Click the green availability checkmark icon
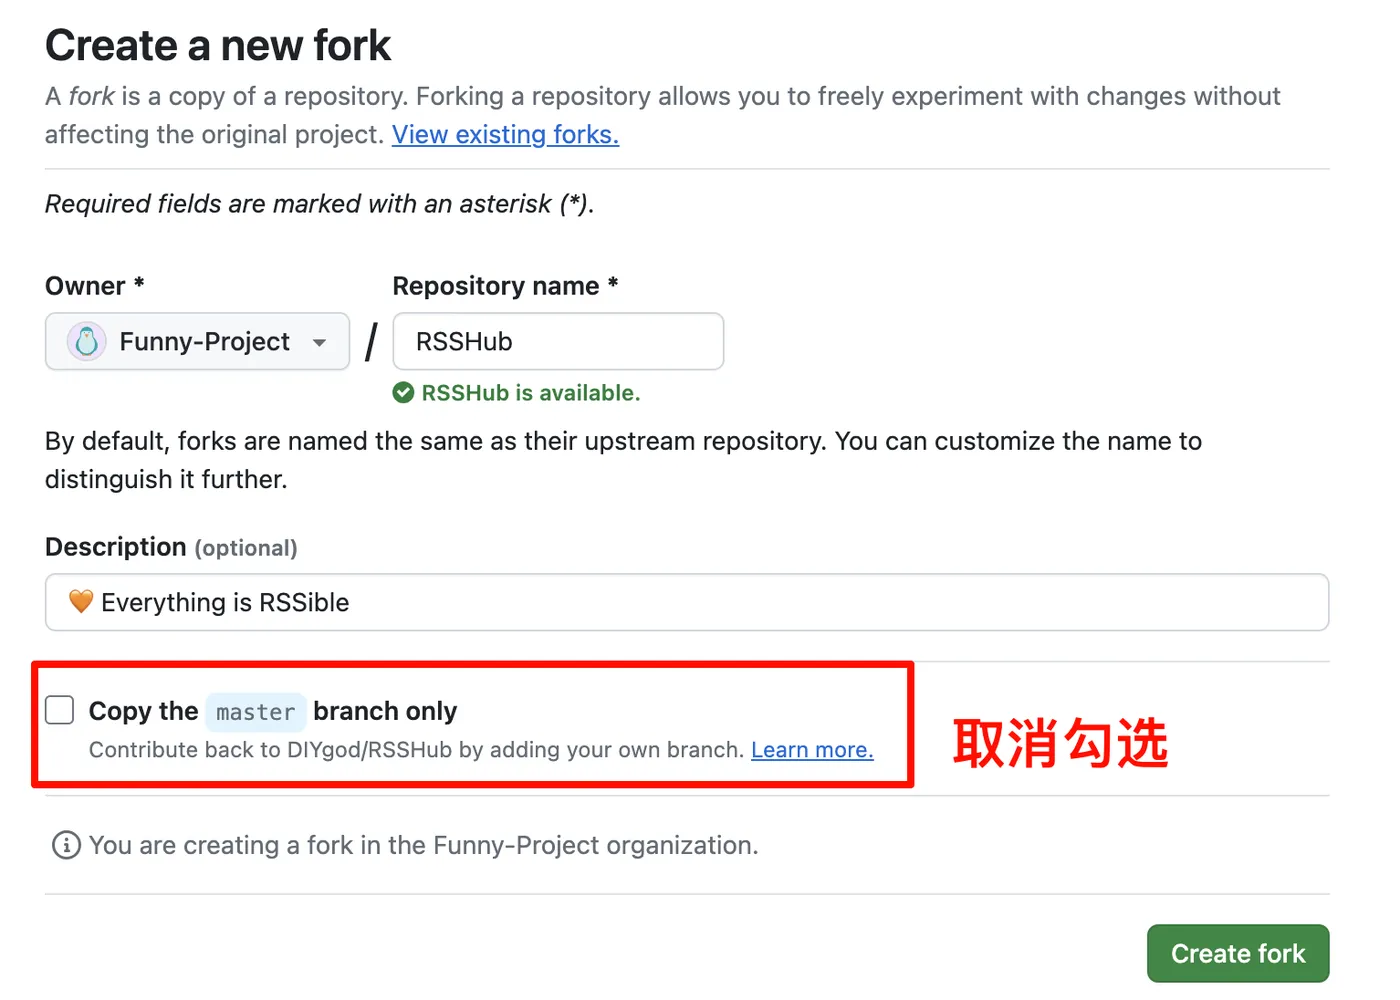1400x1000 pixels. click(403, 393)
